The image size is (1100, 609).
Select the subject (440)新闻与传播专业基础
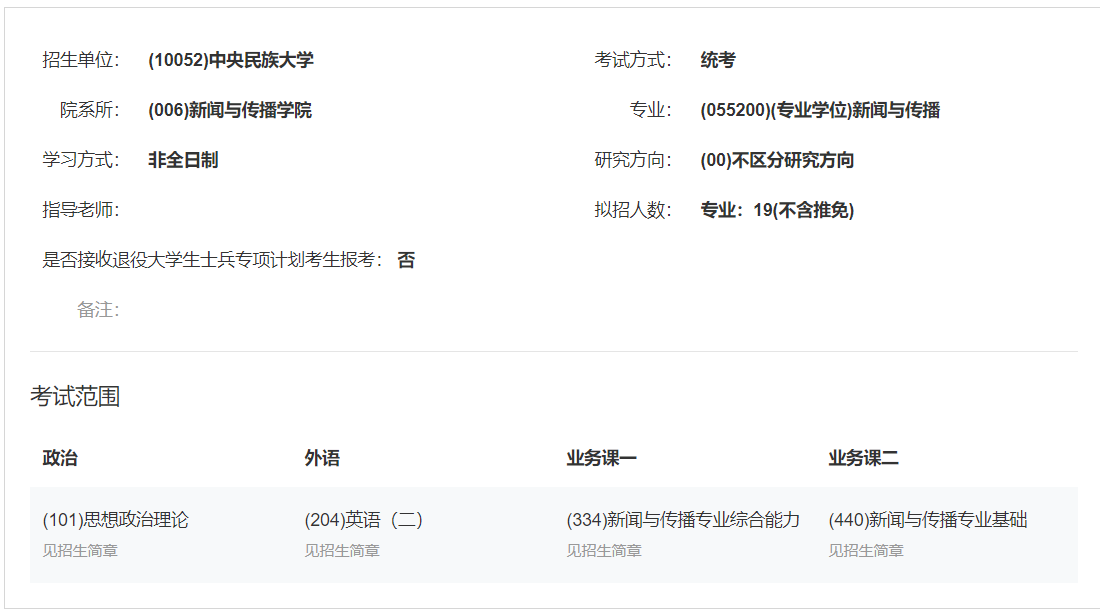[927, 520]
